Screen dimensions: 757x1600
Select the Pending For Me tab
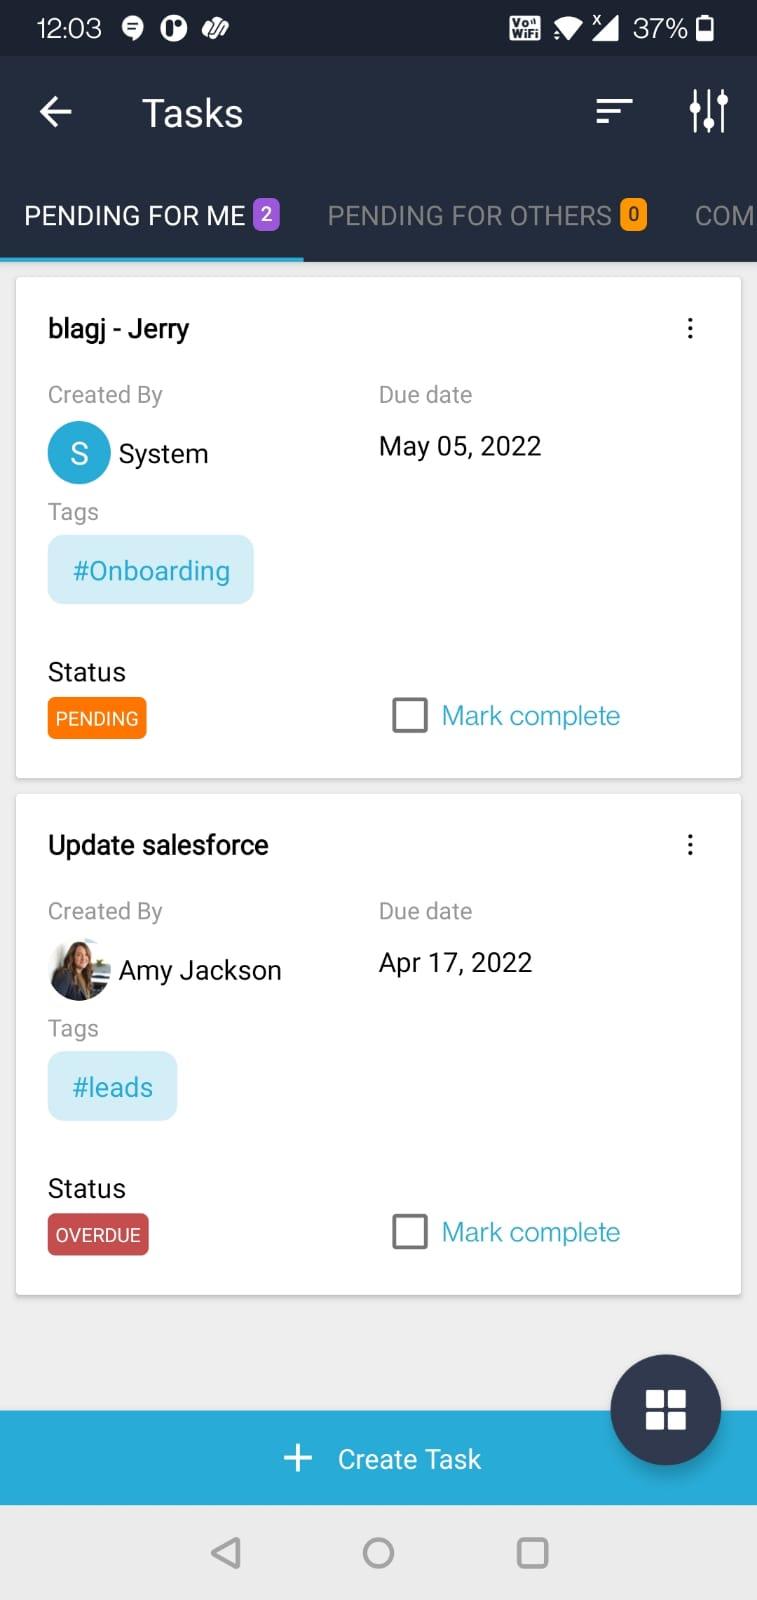pyautogui.click(x=150, y=216)
